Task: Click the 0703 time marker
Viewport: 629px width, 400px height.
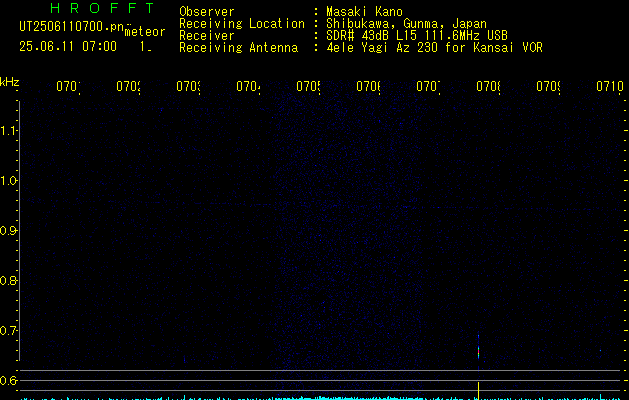Action: click(x=188, y=86)
